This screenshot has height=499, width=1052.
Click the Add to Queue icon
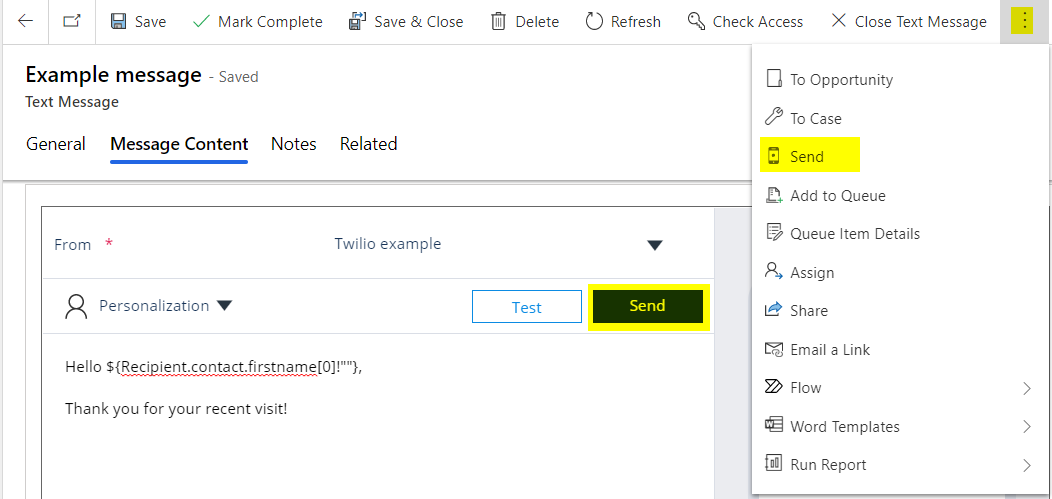pyautogui.click(x=774, y=195)
